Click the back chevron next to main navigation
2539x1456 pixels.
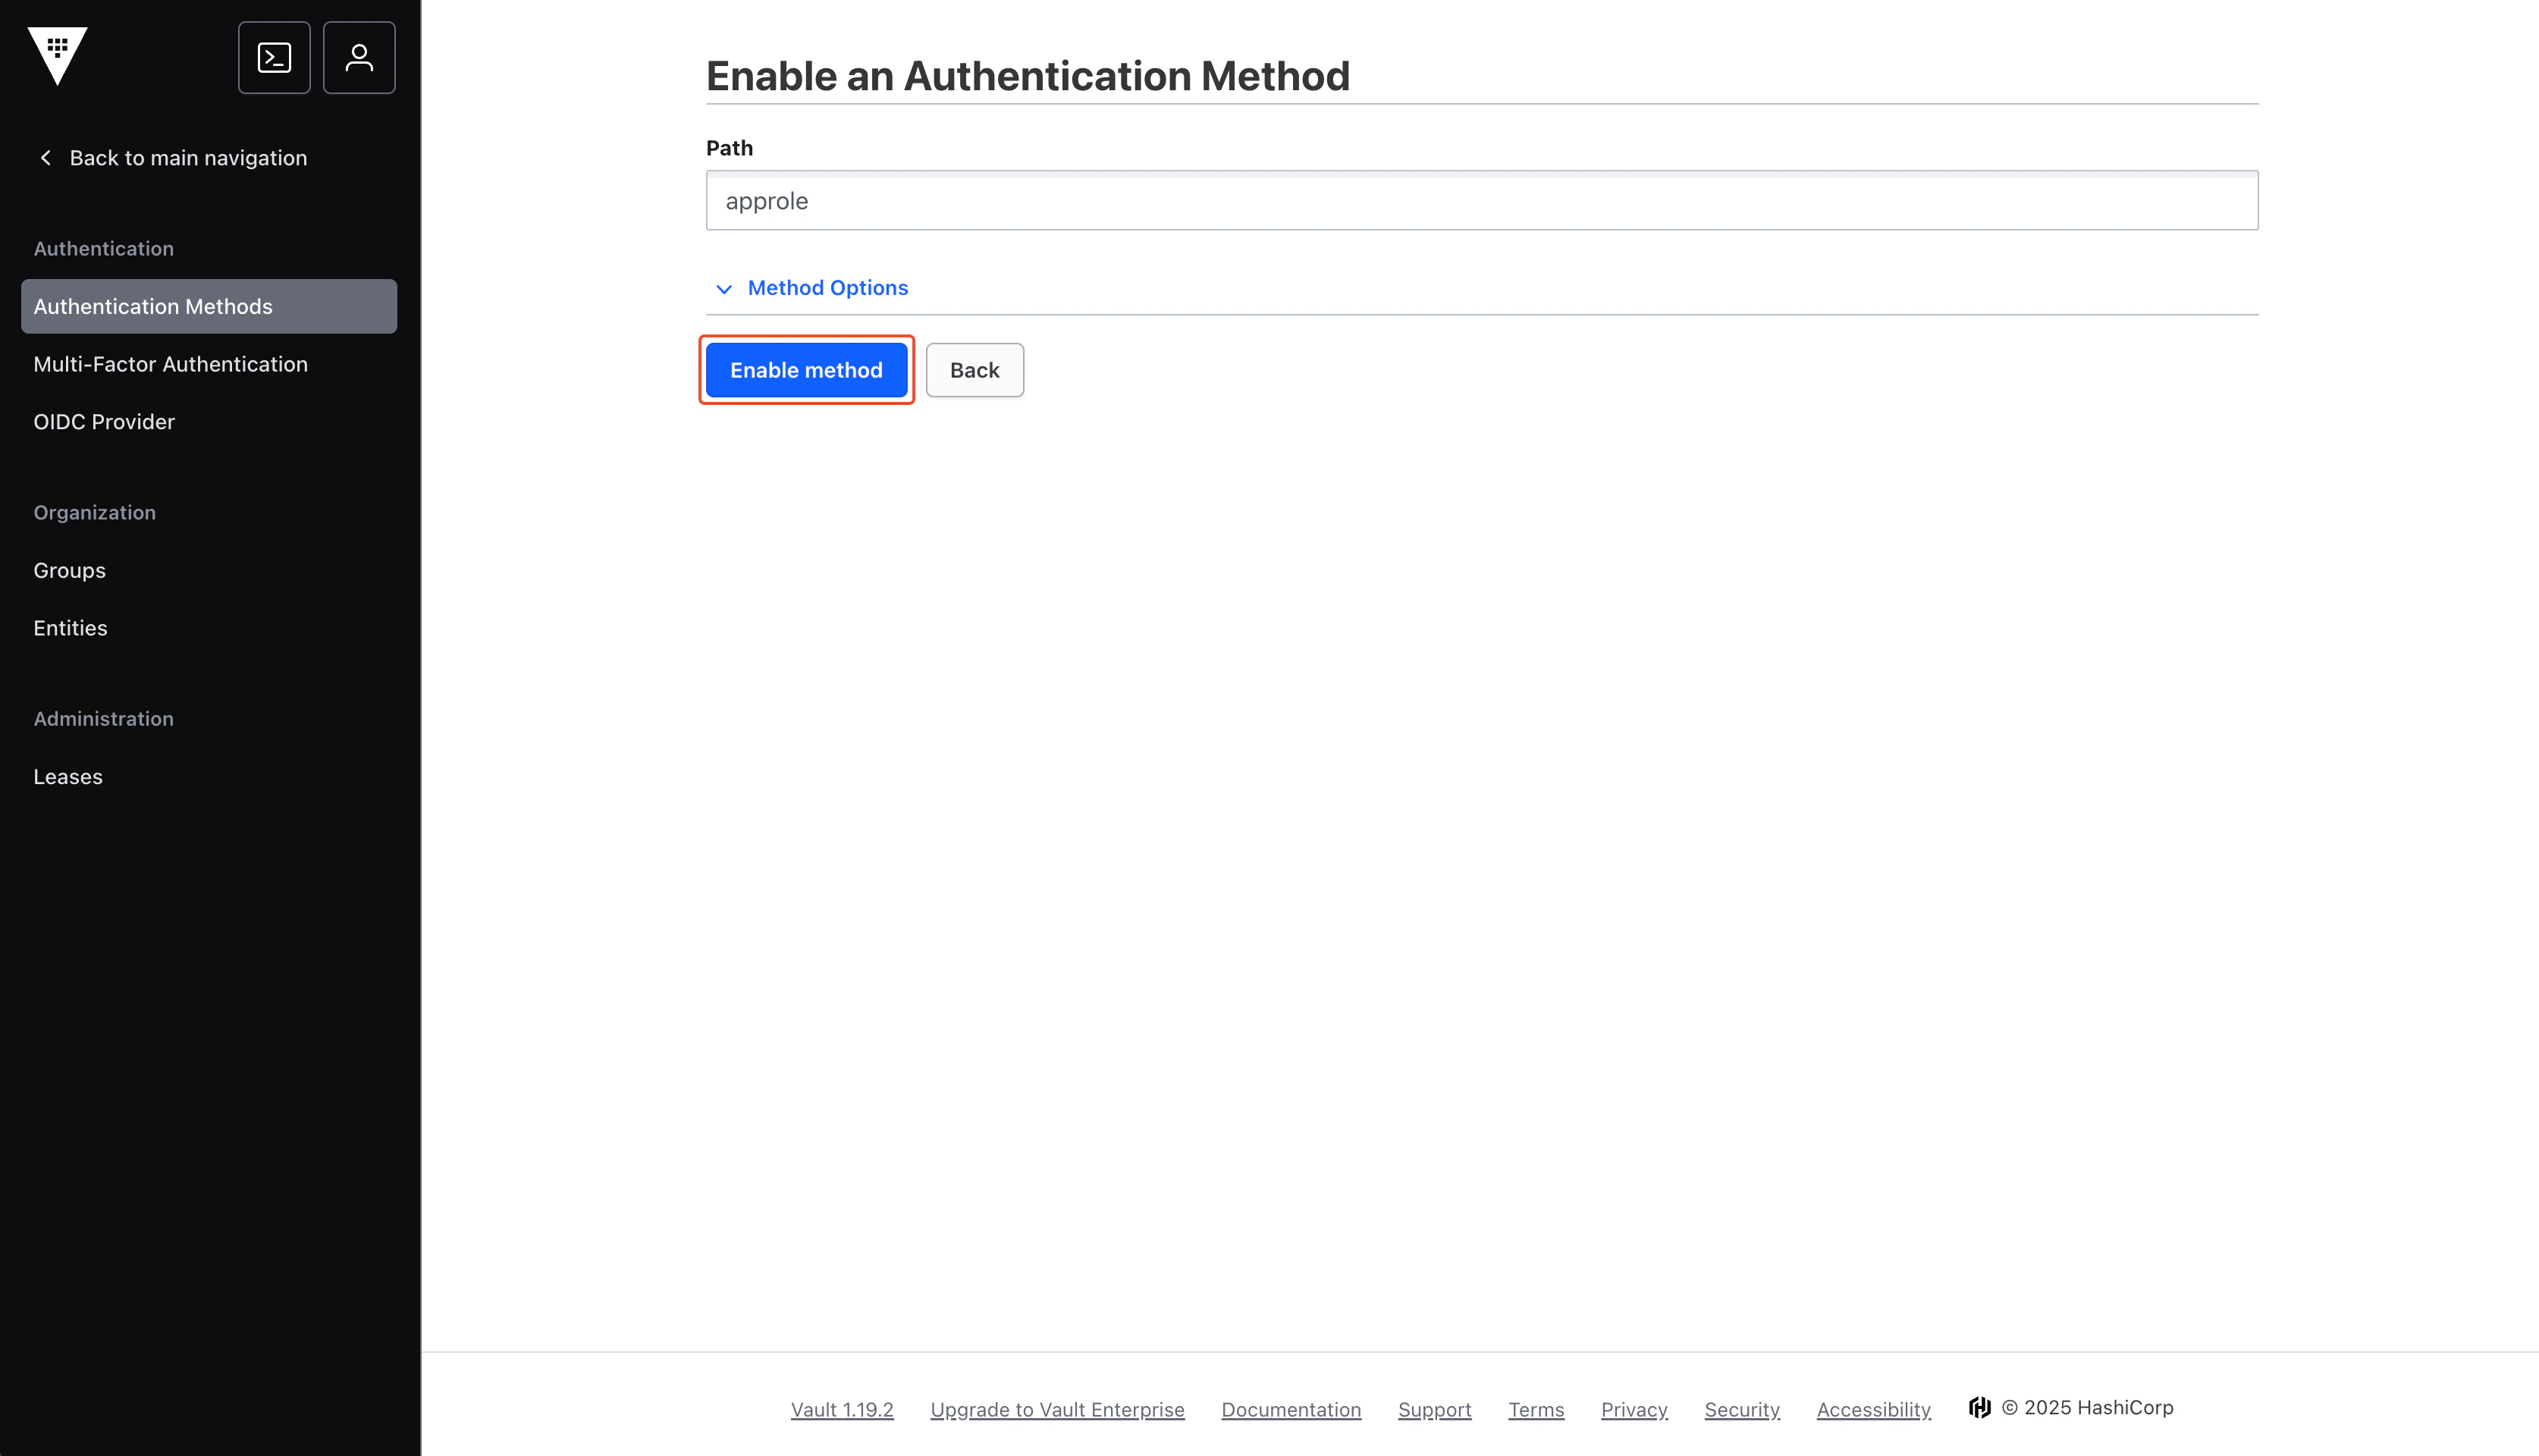pos(45,158)
